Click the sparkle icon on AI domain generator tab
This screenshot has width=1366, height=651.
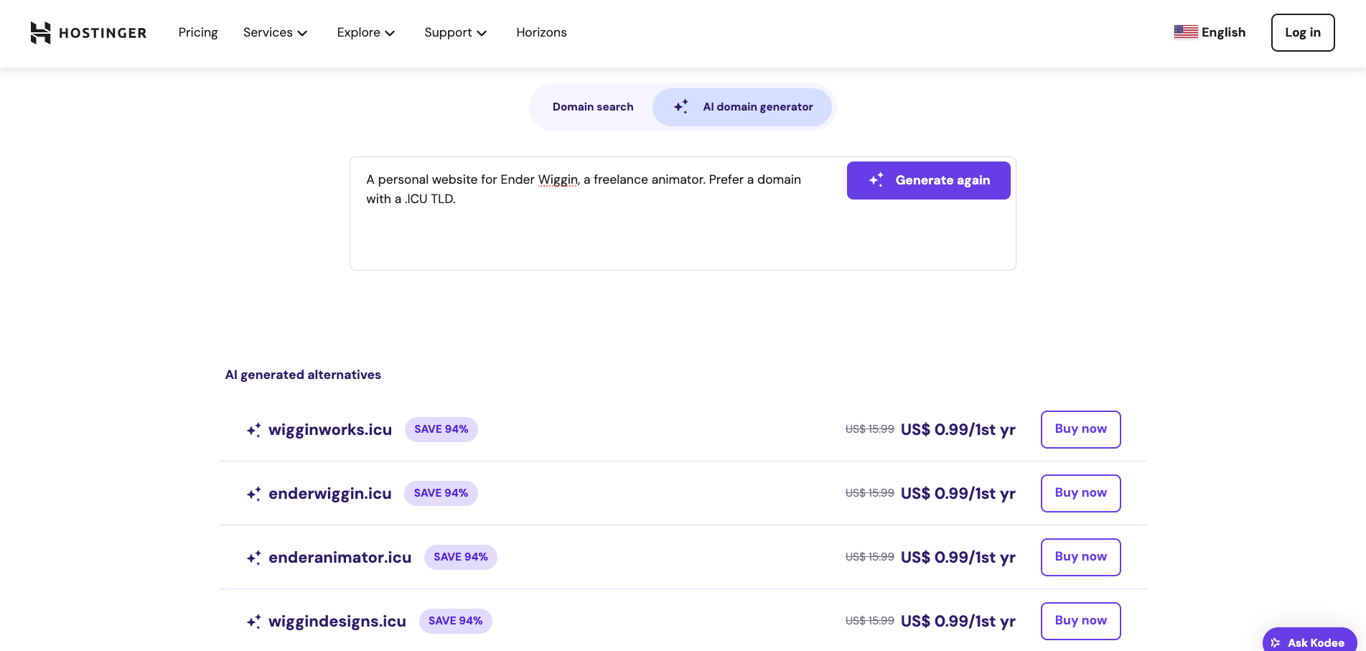[682, 105]
